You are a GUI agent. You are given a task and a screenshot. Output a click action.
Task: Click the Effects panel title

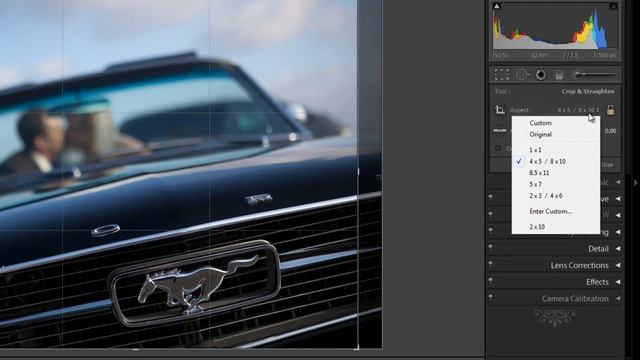pos(597,282)
